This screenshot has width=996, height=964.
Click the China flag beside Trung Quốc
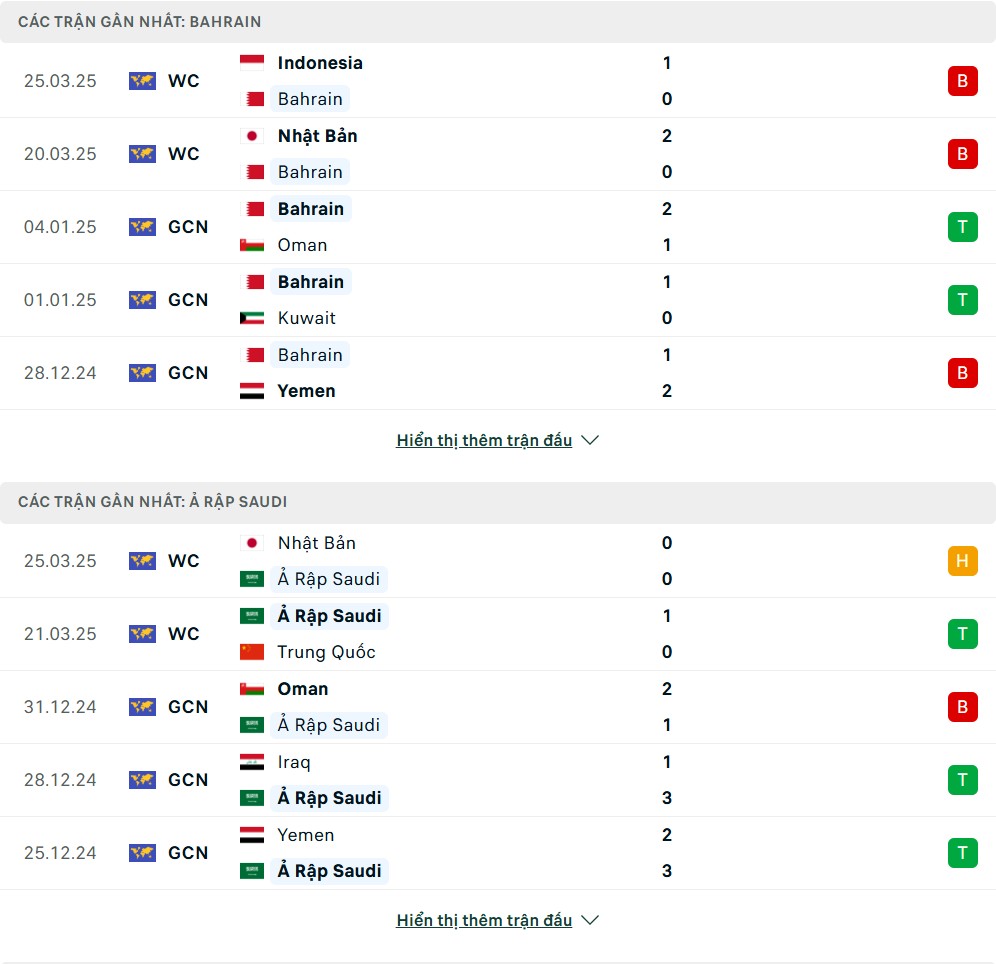pos(252,652)
